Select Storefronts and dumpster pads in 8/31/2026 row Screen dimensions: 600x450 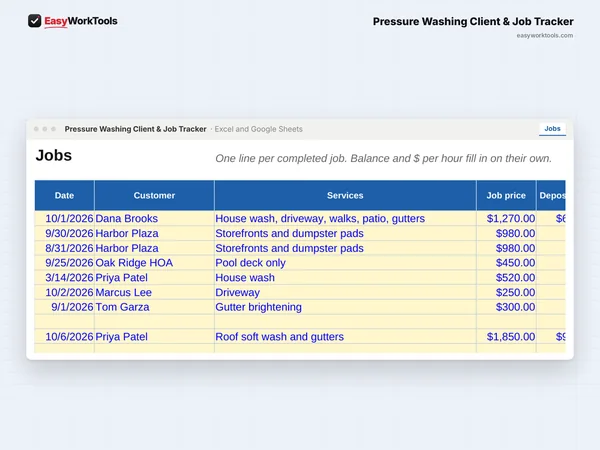pos(345,248)
